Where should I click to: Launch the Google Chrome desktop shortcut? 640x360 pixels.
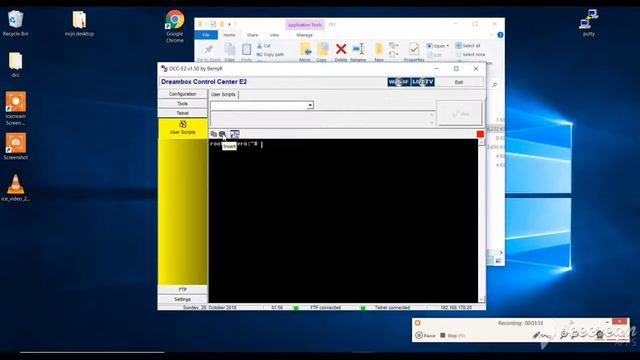point(175,26)
